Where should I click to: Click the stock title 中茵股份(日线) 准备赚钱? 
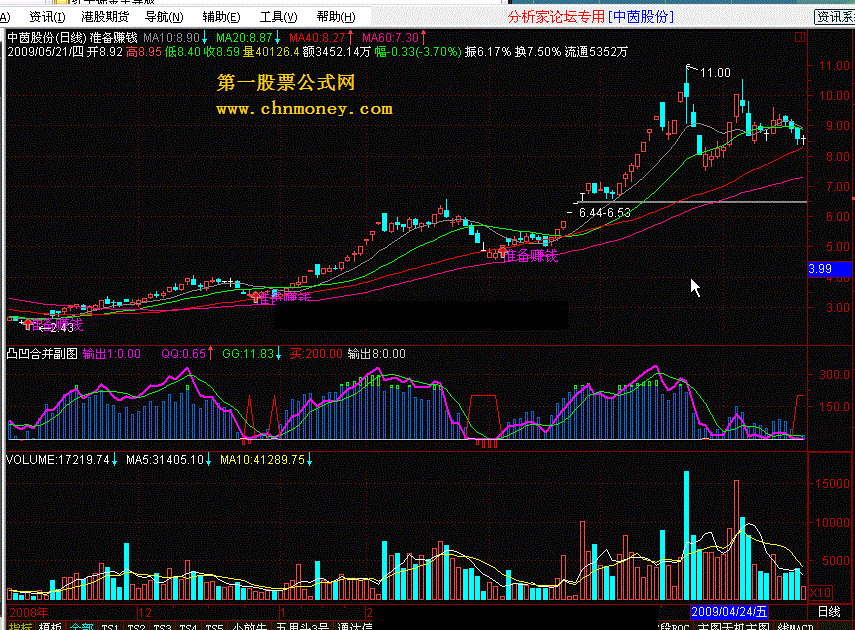pos(72,38)
